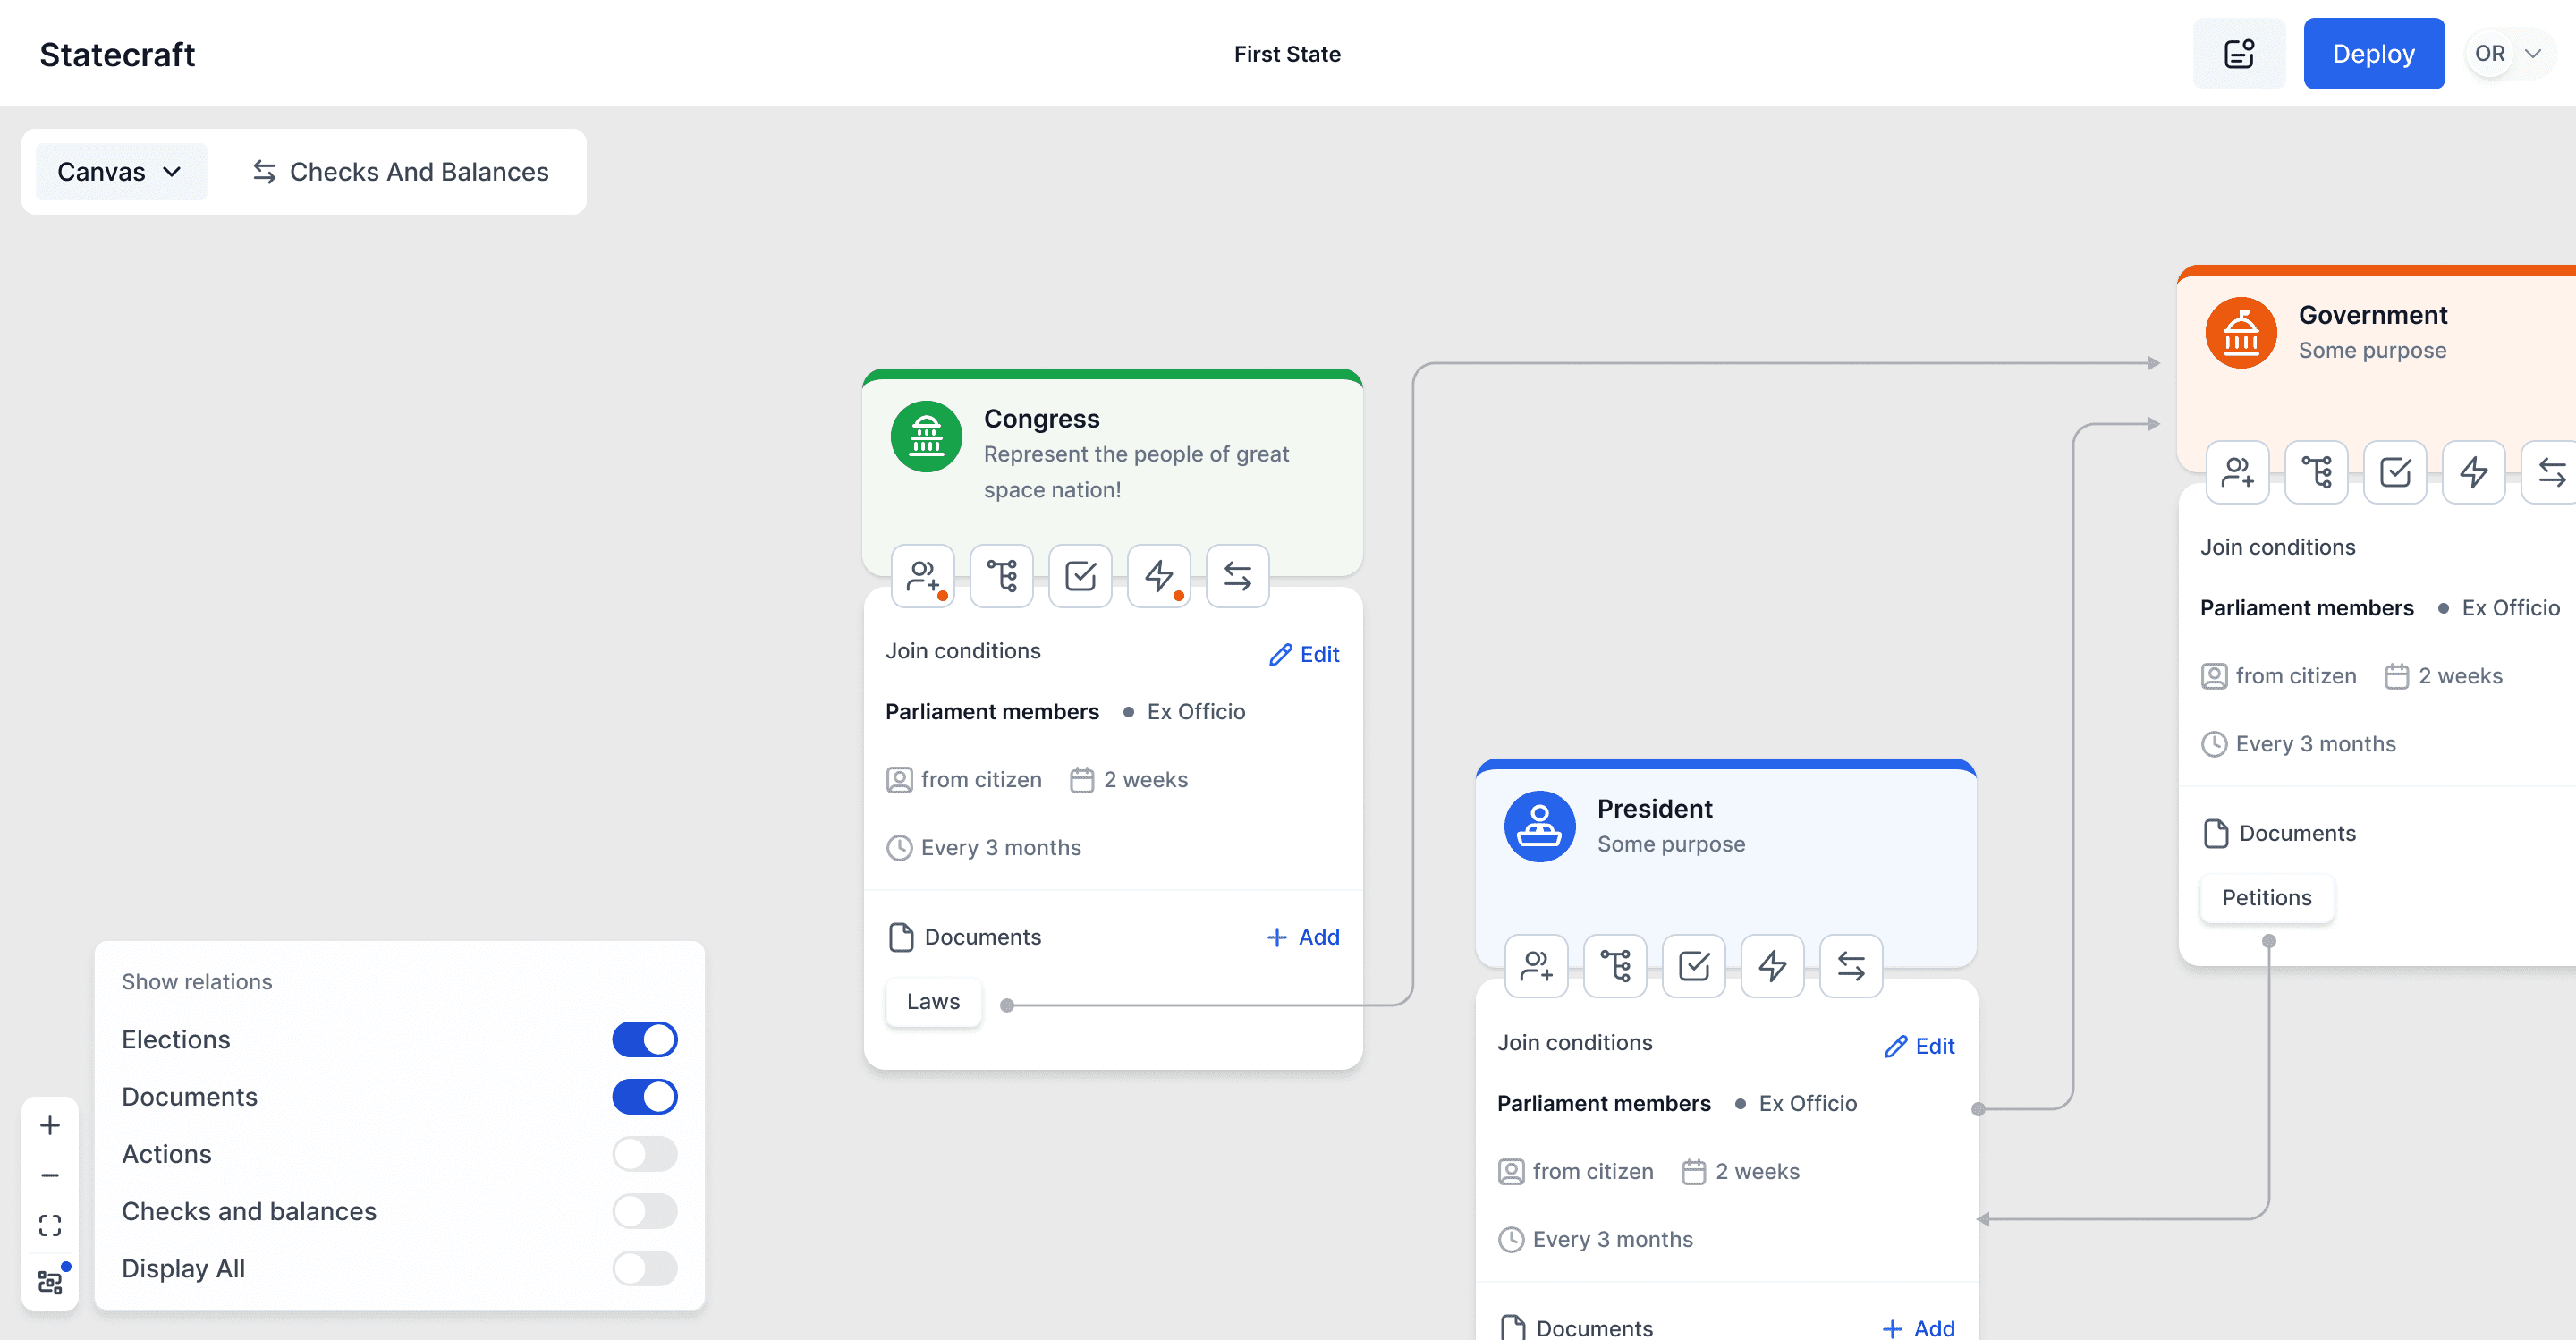Switch to Checks And Balances view
Image resolution: width=2576 pixels, height=1340 pixels.
[x=400, y=172]
